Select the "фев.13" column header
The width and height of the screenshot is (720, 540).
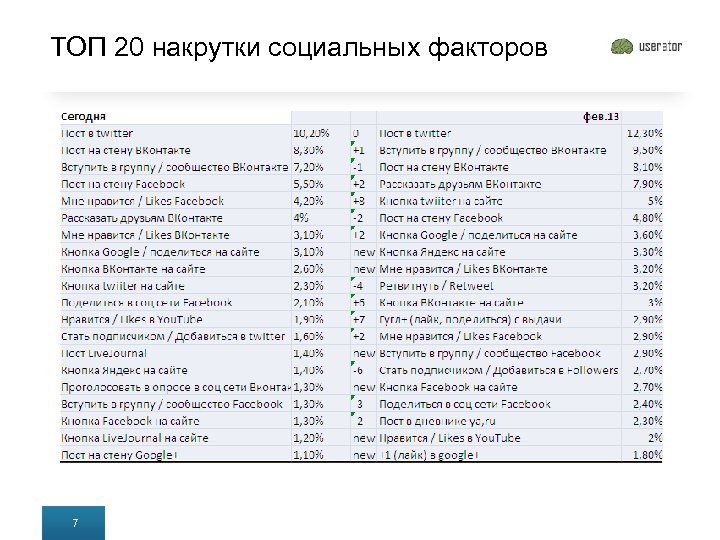point(601,117)
